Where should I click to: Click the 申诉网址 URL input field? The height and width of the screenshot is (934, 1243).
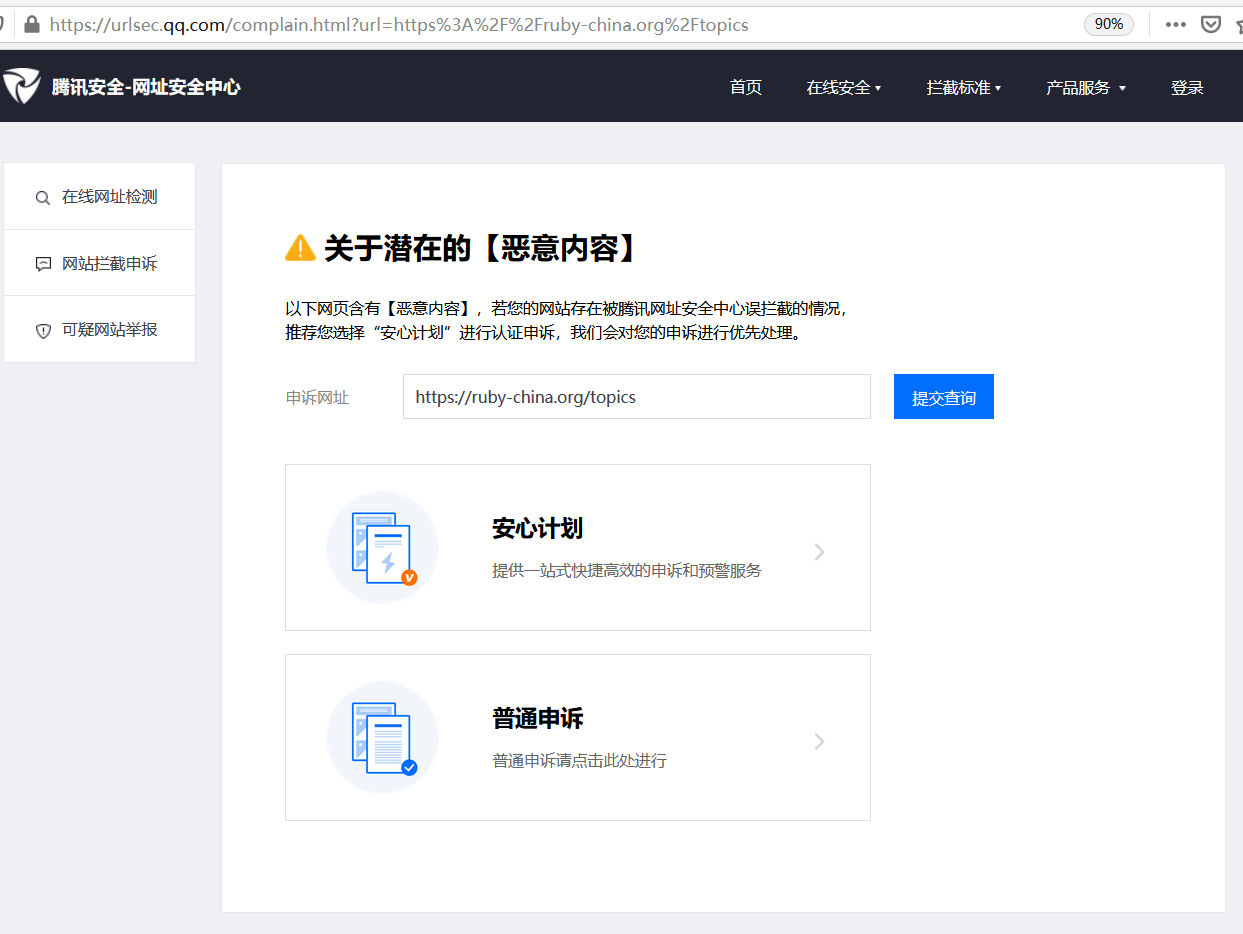click(x=637, y=397)
